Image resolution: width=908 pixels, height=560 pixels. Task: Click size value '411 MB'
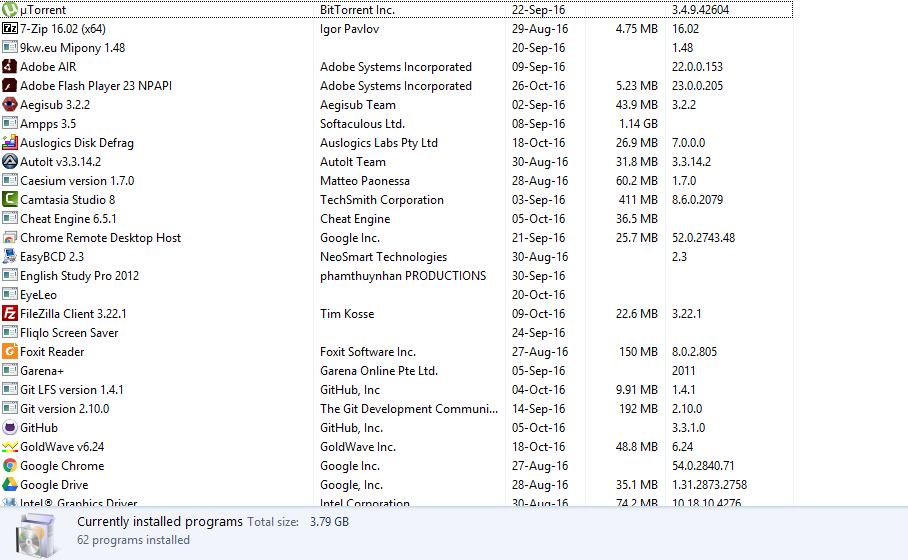pyautogui.click(x=638, y=200)
